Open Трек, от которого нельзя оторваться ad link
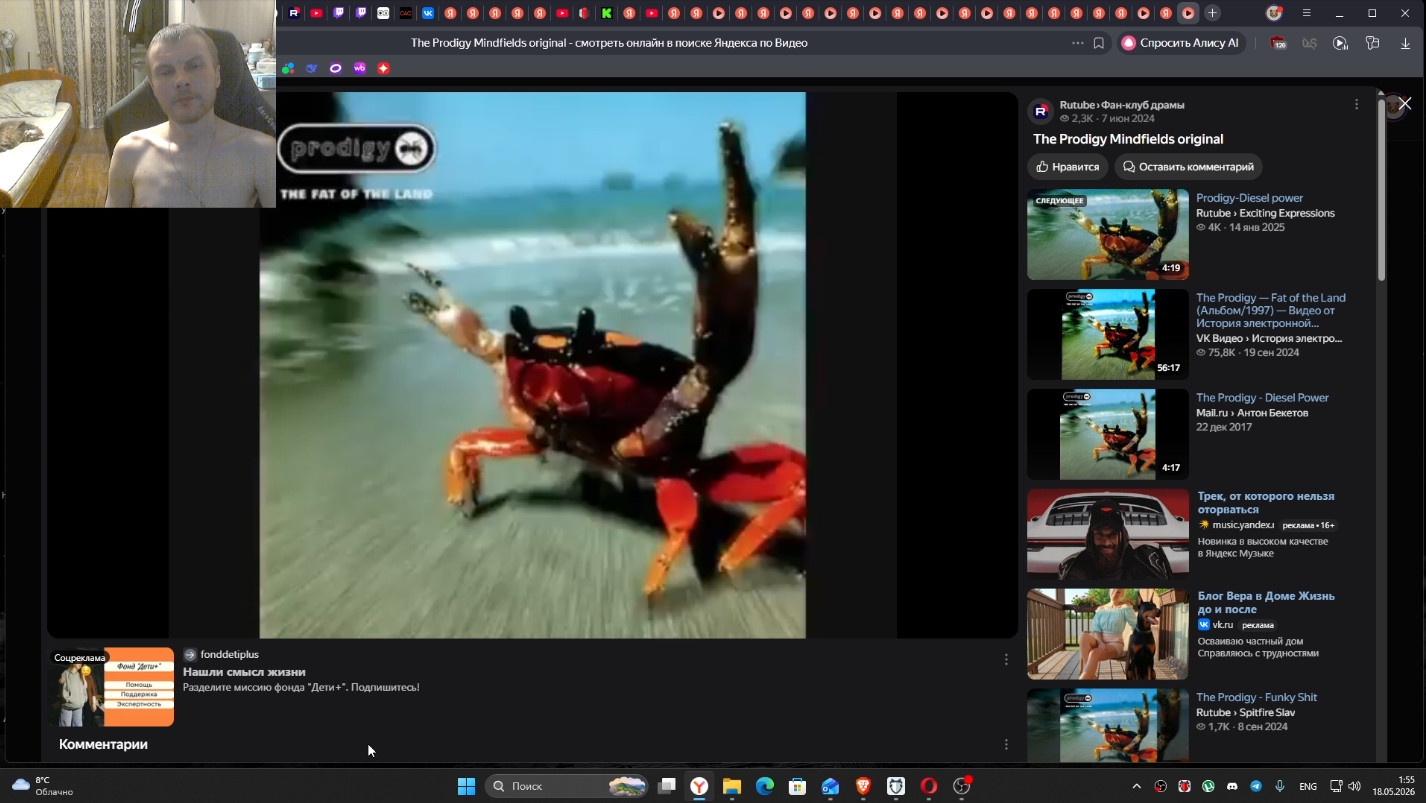 point(1266,503)
